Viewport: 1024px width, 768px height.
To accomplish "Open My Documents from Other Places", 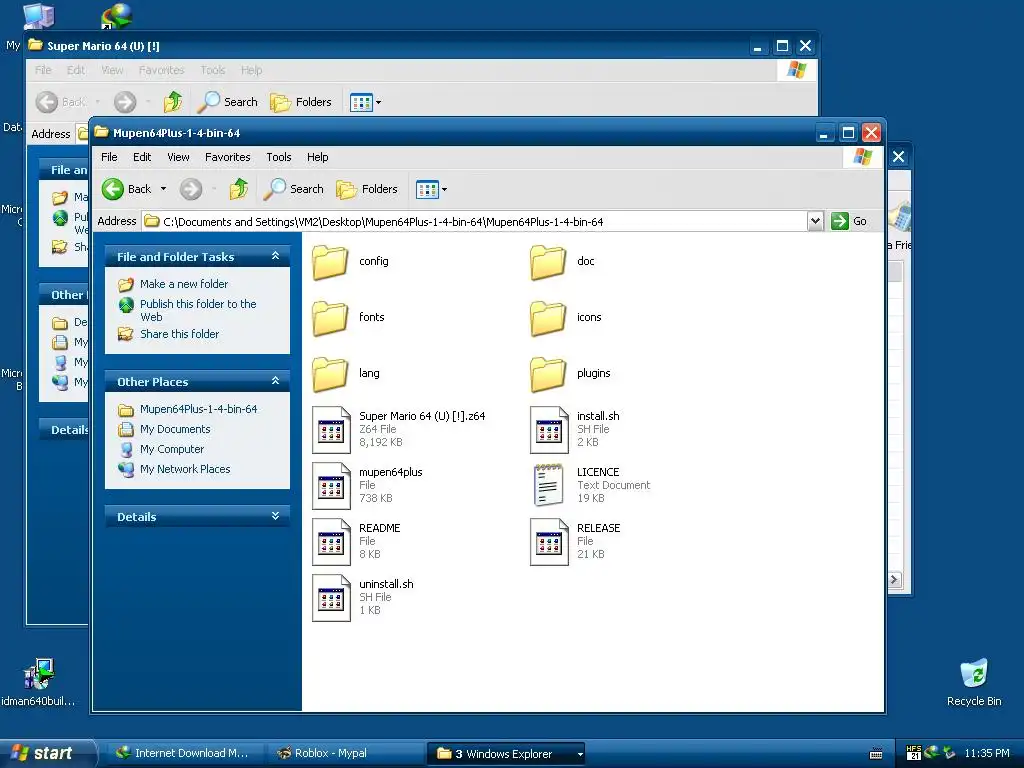I will (x=175, y=429).
